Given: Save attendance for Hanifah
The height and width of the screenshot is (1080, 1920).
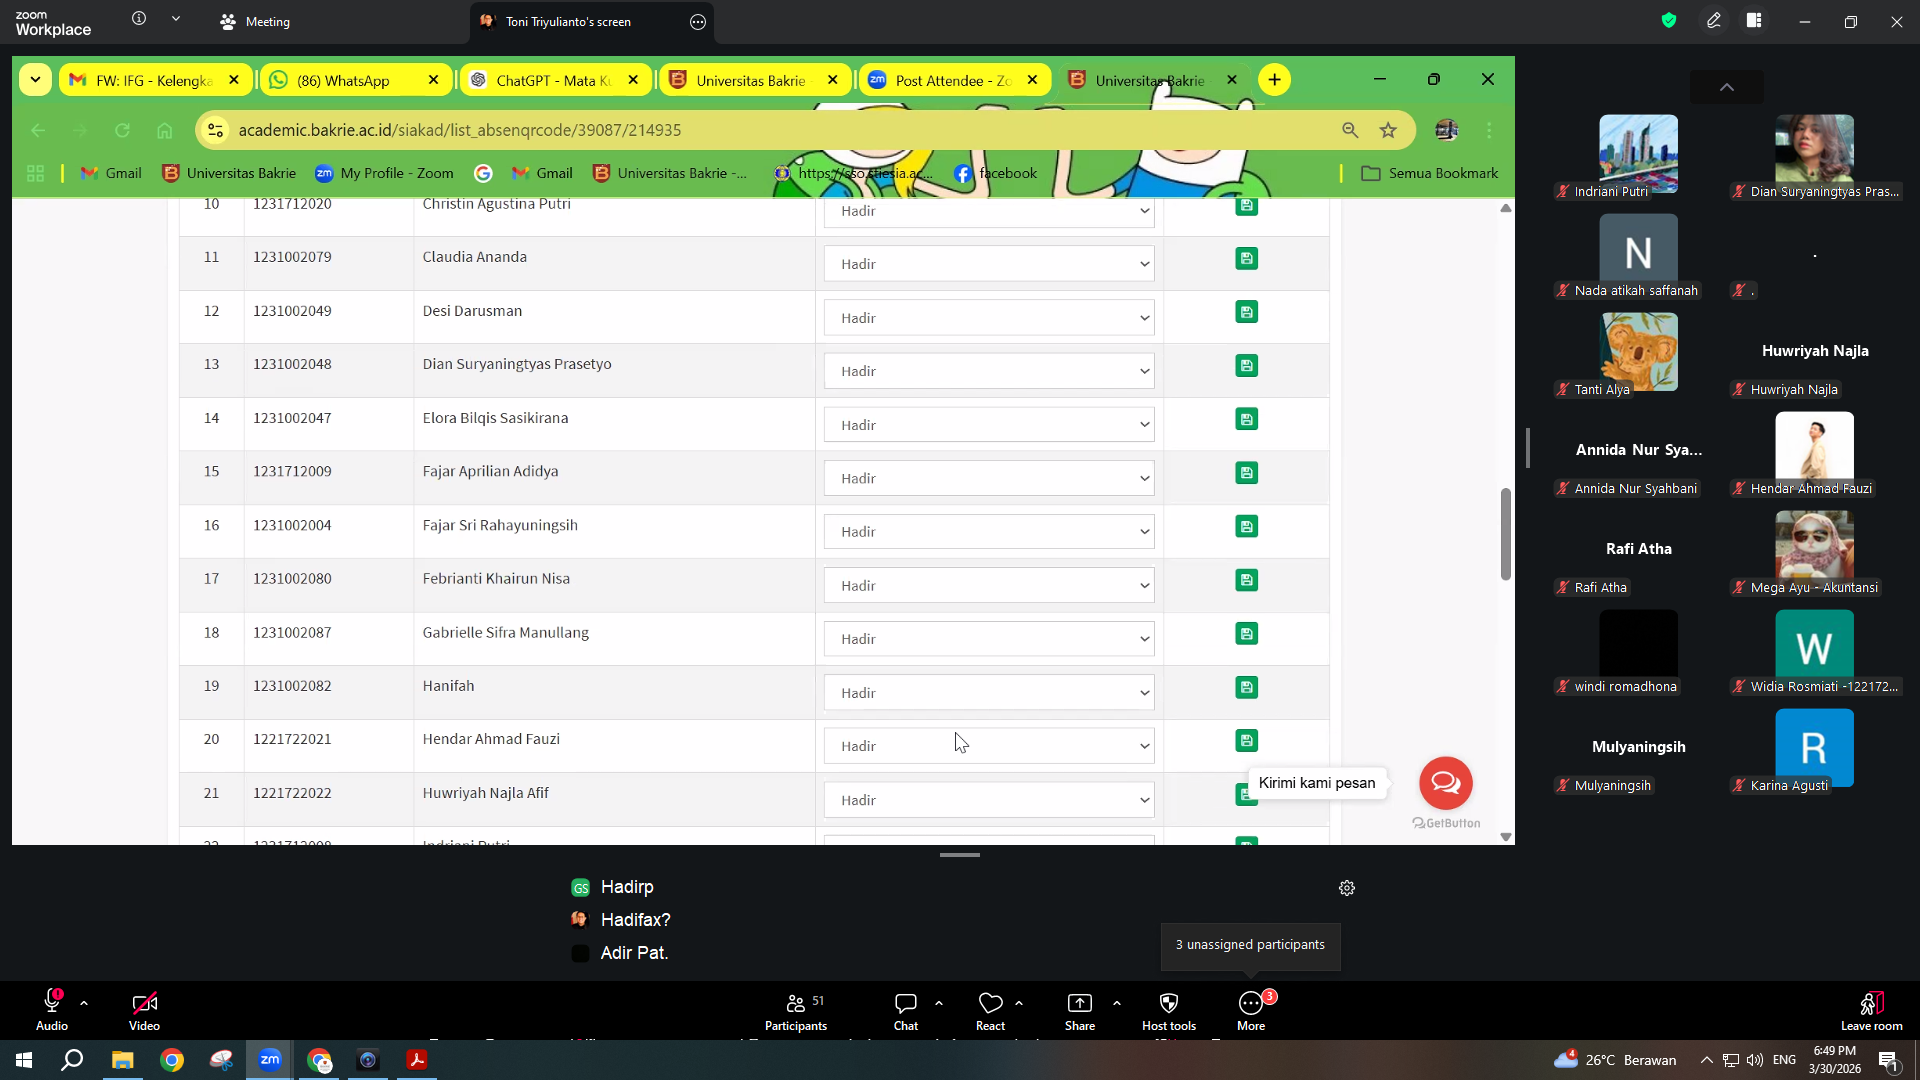Looking at the screenshot, I should [x=1246, y=687].
